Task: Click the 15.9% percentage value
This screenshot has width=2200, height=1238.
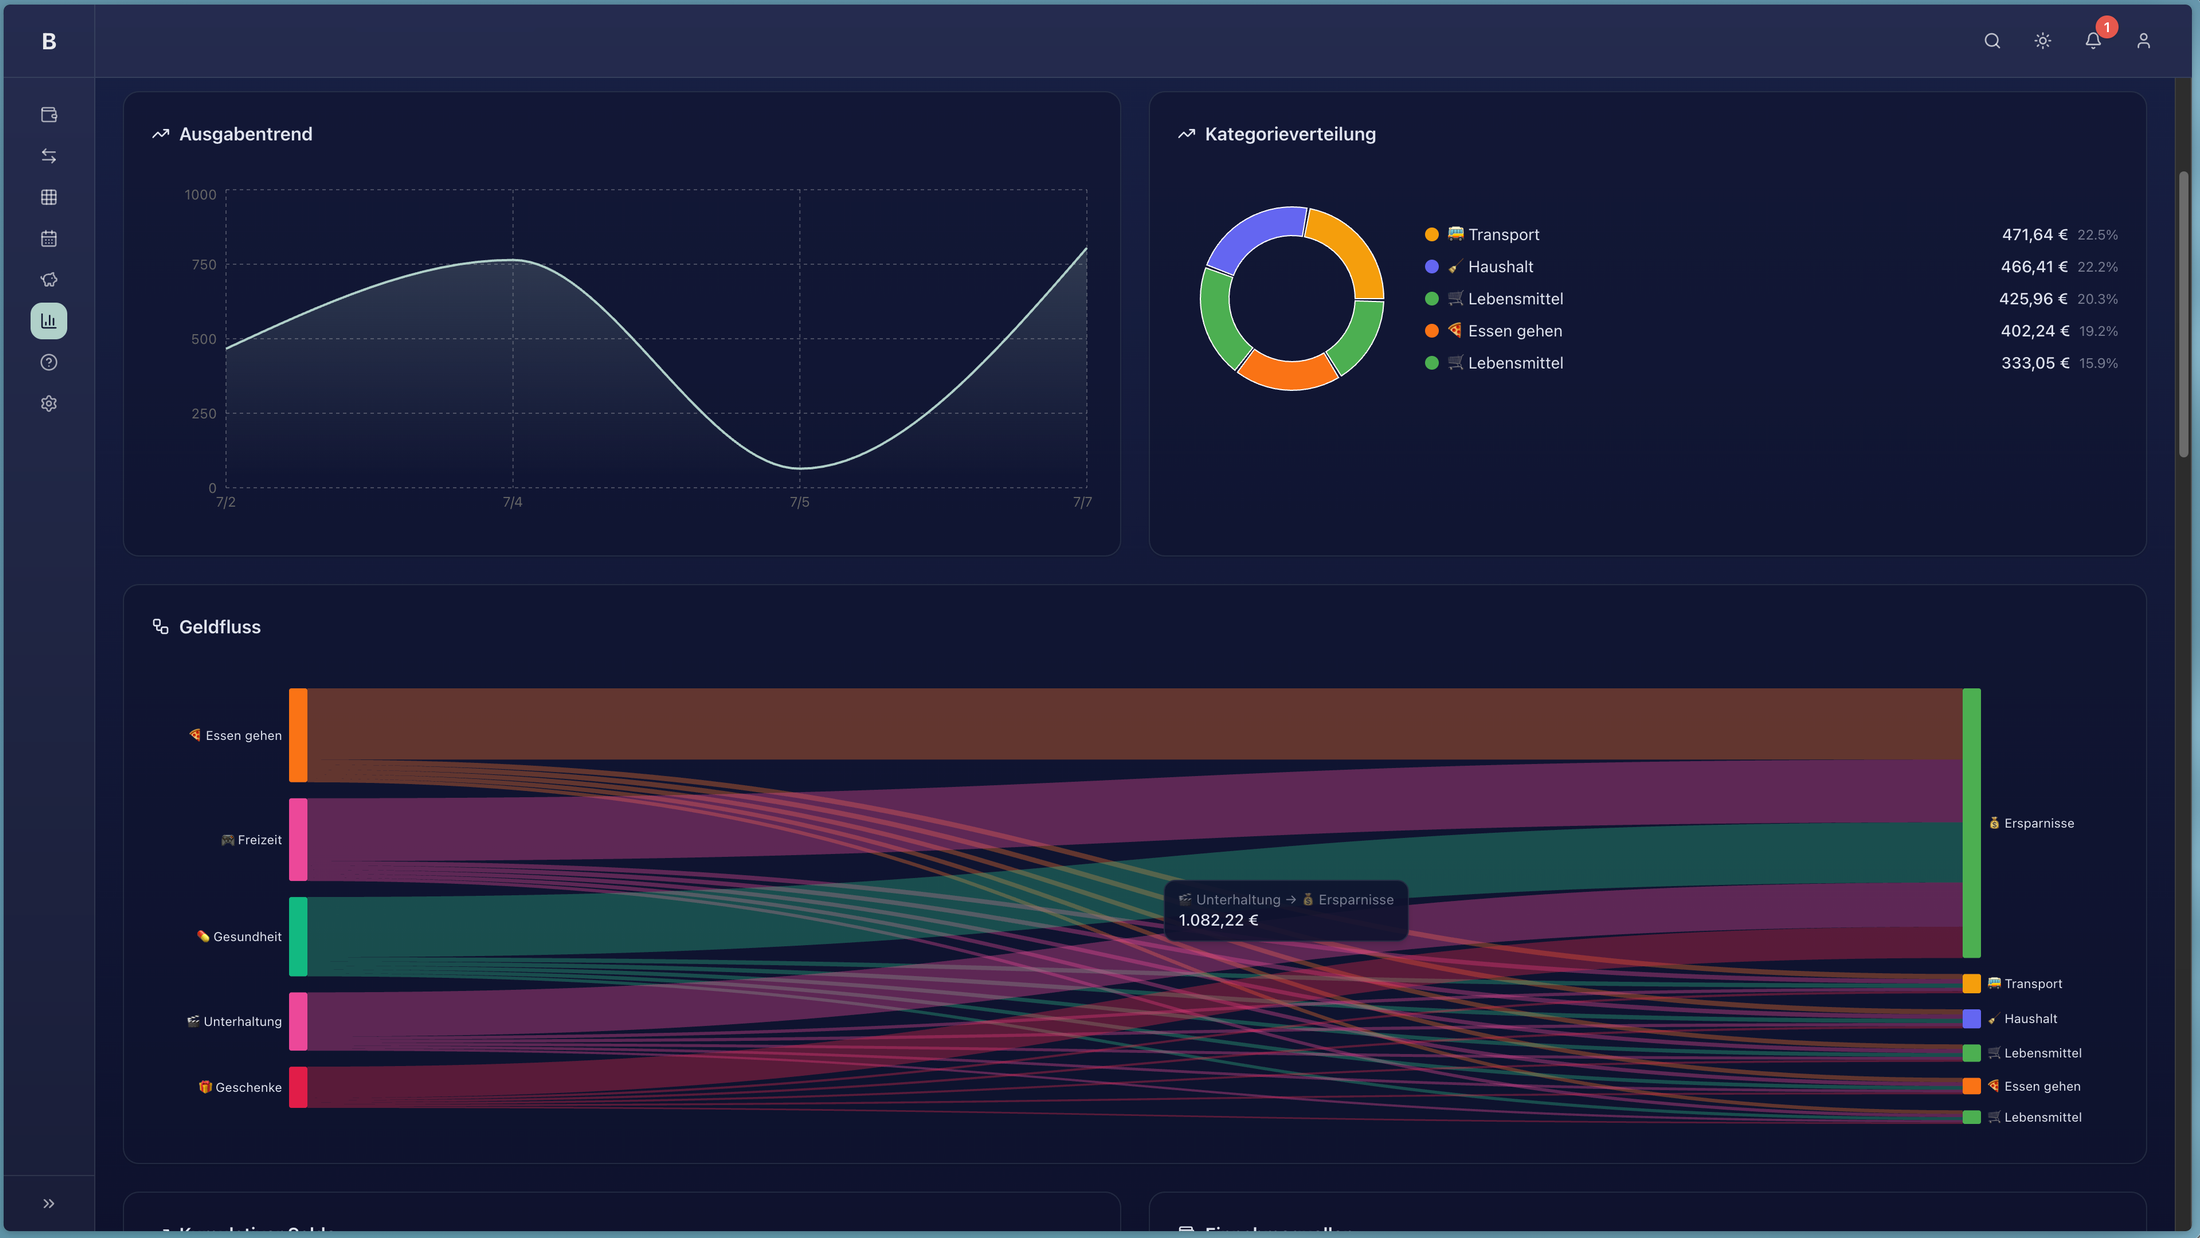Action: (2098, 363)
